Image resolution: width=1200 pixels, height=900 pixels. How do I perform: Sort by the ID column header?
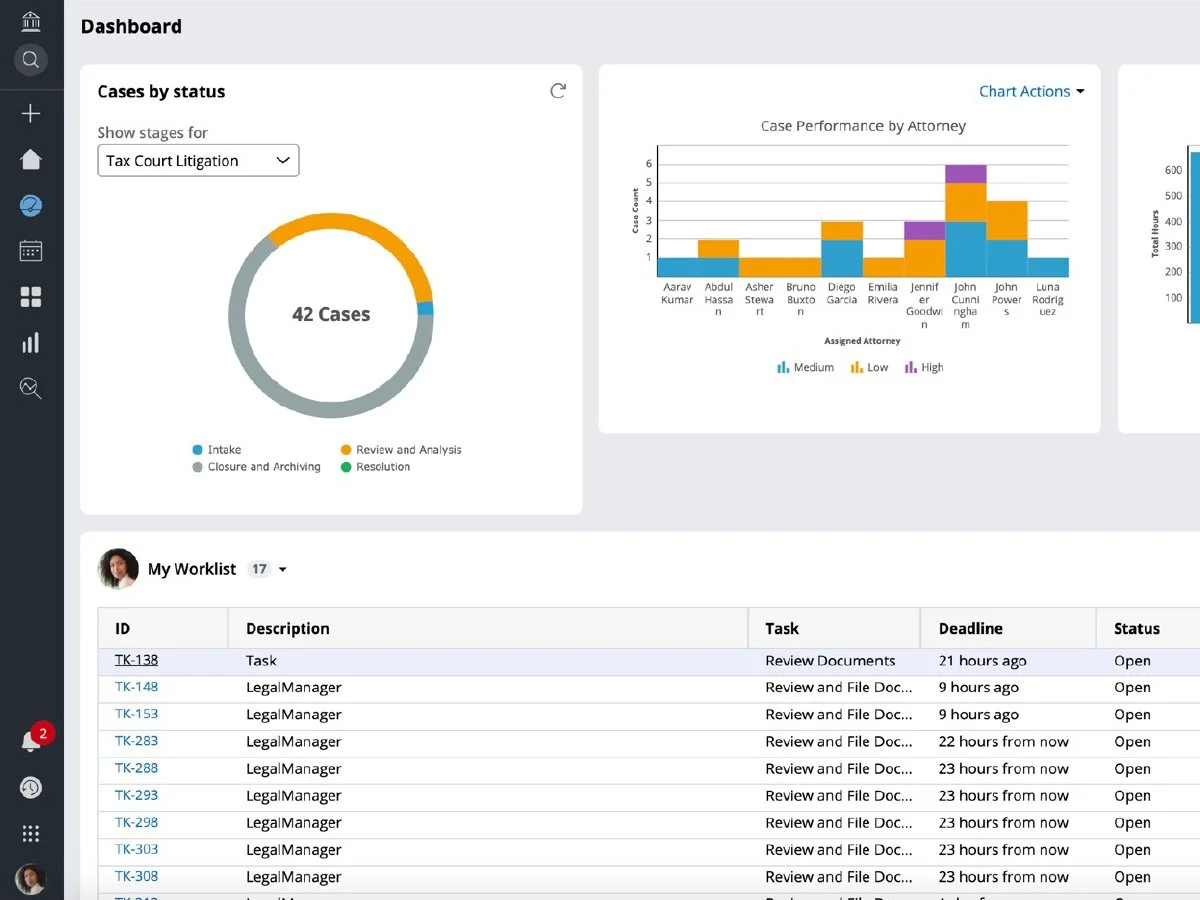point(163,629)
